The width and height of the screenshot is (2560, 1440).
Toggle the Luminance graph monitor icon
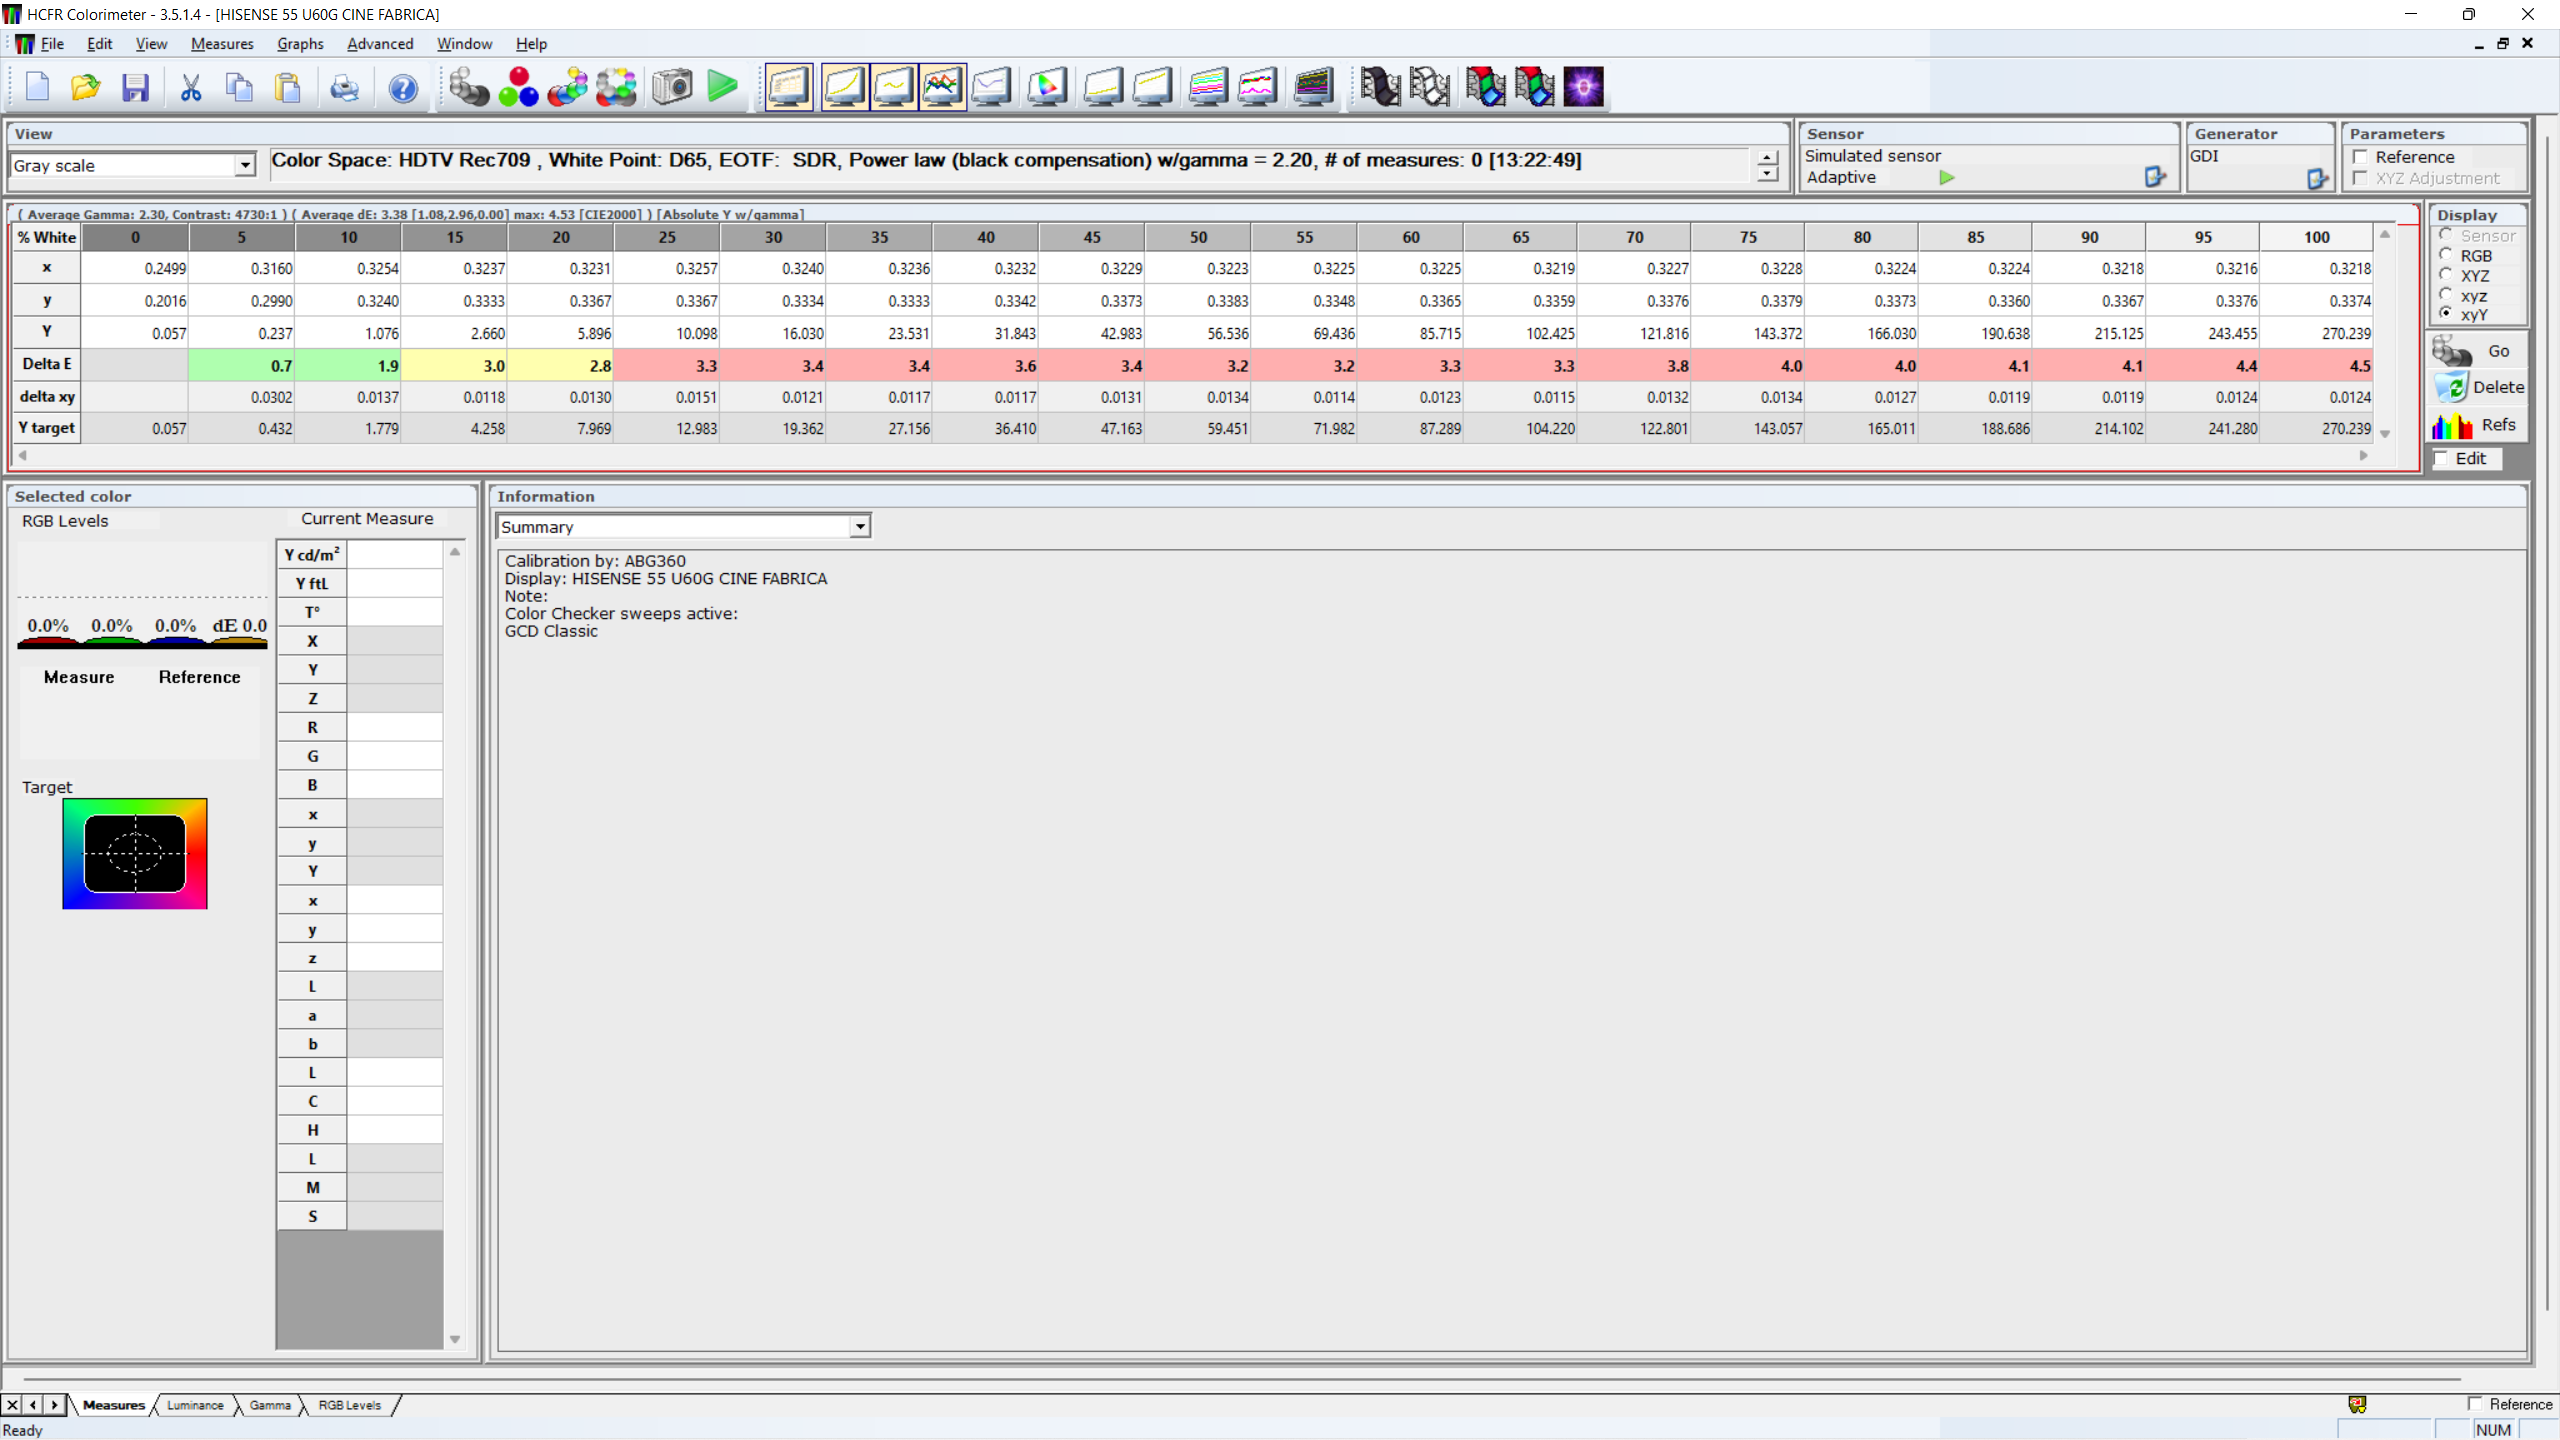point(845,87)
